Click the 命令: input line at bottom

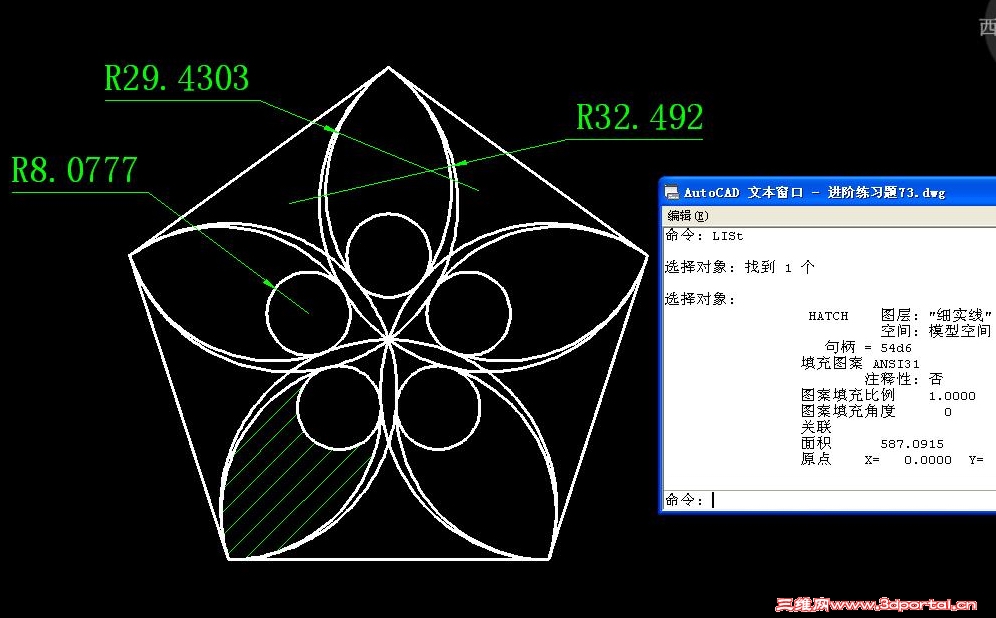tap(829, 500)
